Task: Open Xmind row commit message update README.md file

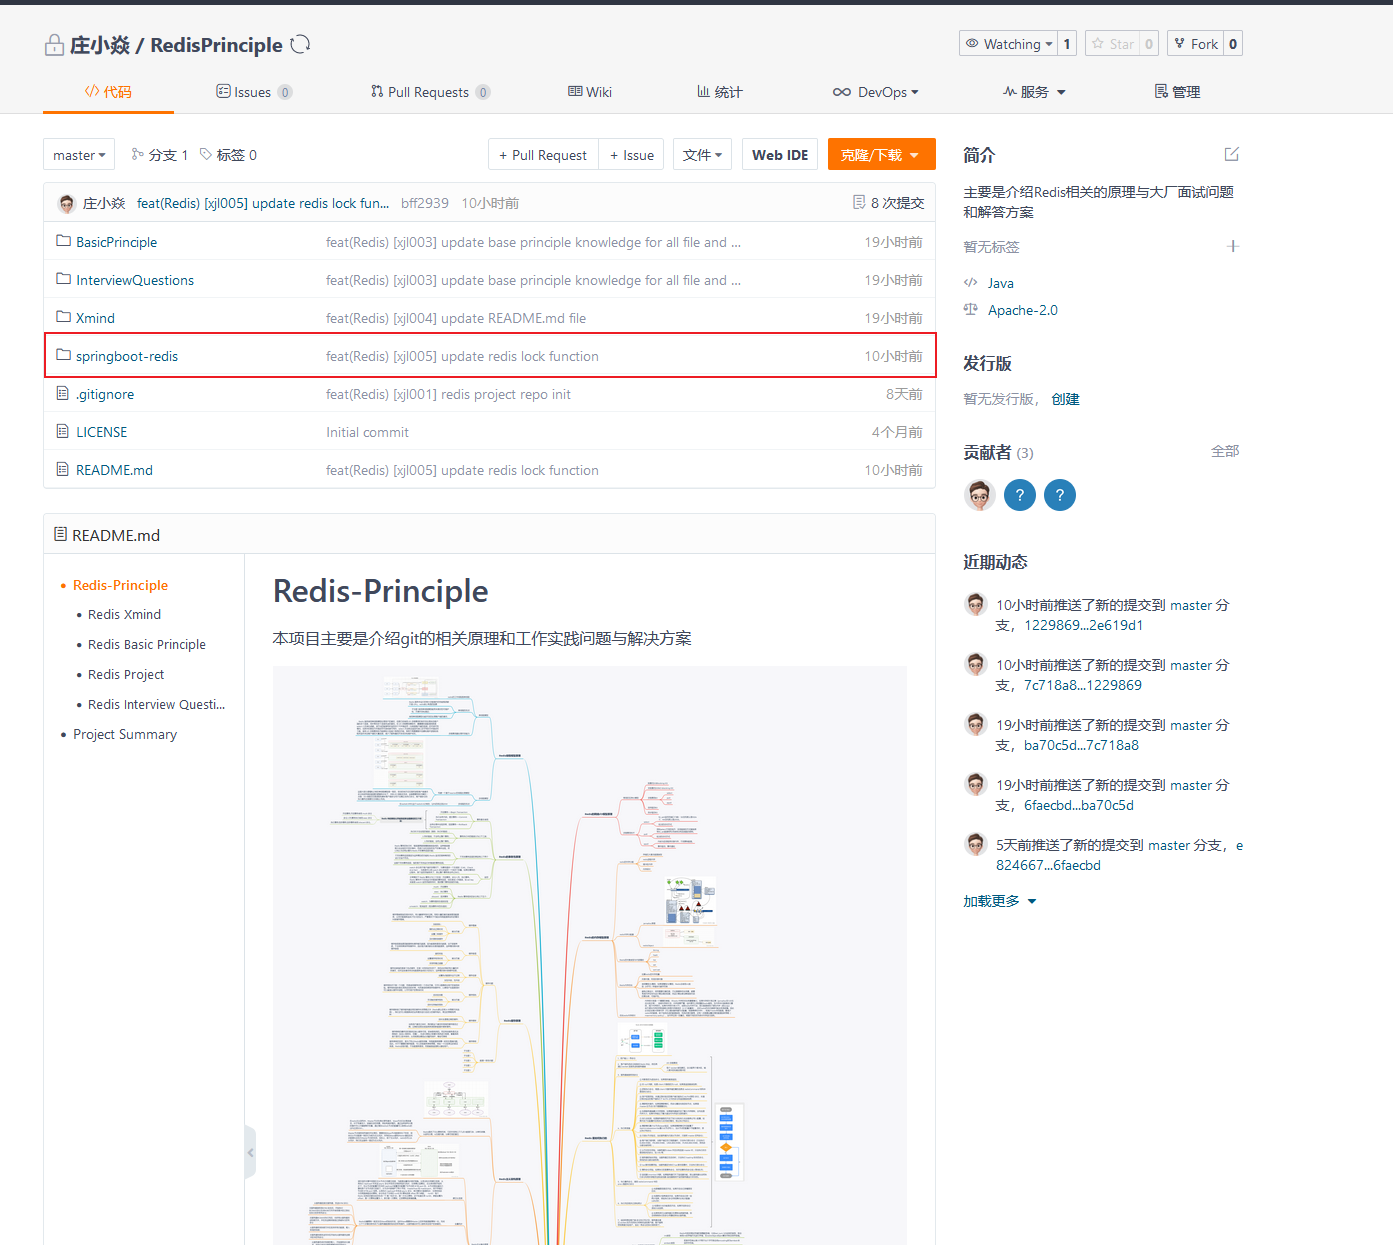Action: click(x=456, y=318)
